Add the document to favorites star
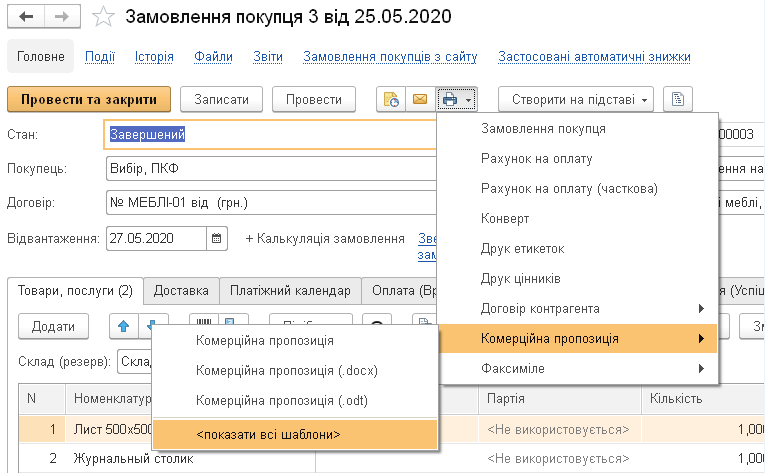The height and width of the screenshot is (473, 765). [x=103, y=17]
